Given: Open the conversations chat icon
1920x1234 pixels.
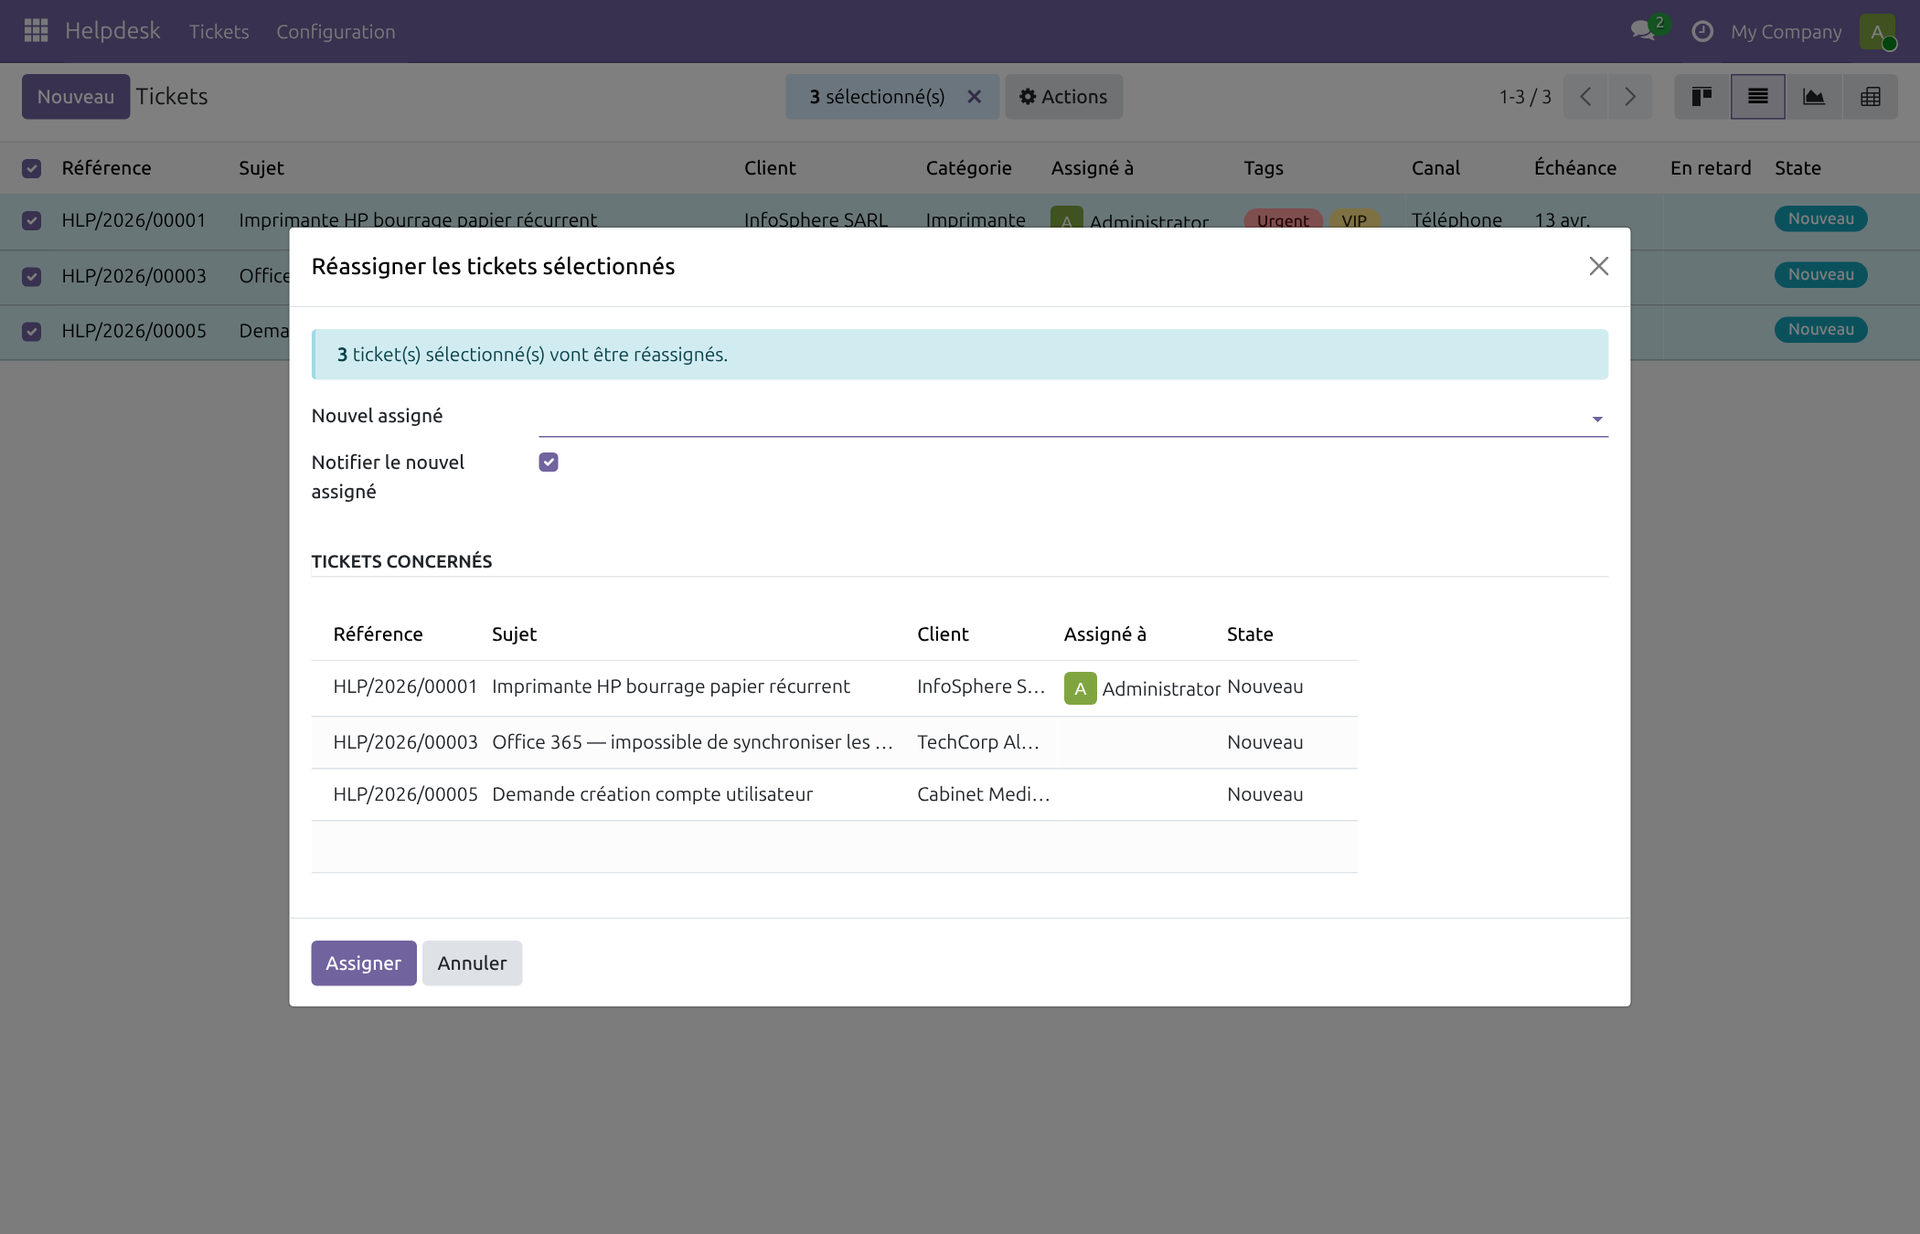Looking at the screenshot, I should tap(1643, 31).
